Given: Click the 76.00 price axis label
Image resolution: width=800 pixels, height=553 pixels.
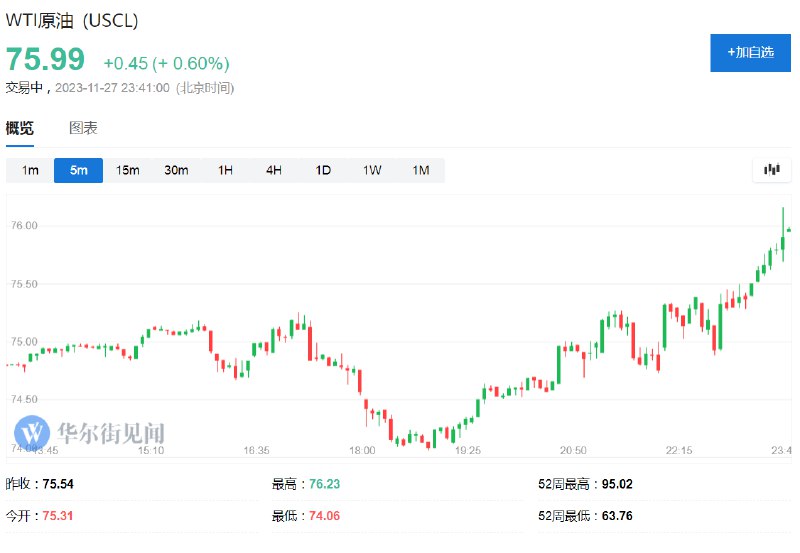Looking at the screenshot, I should (24, 225).
